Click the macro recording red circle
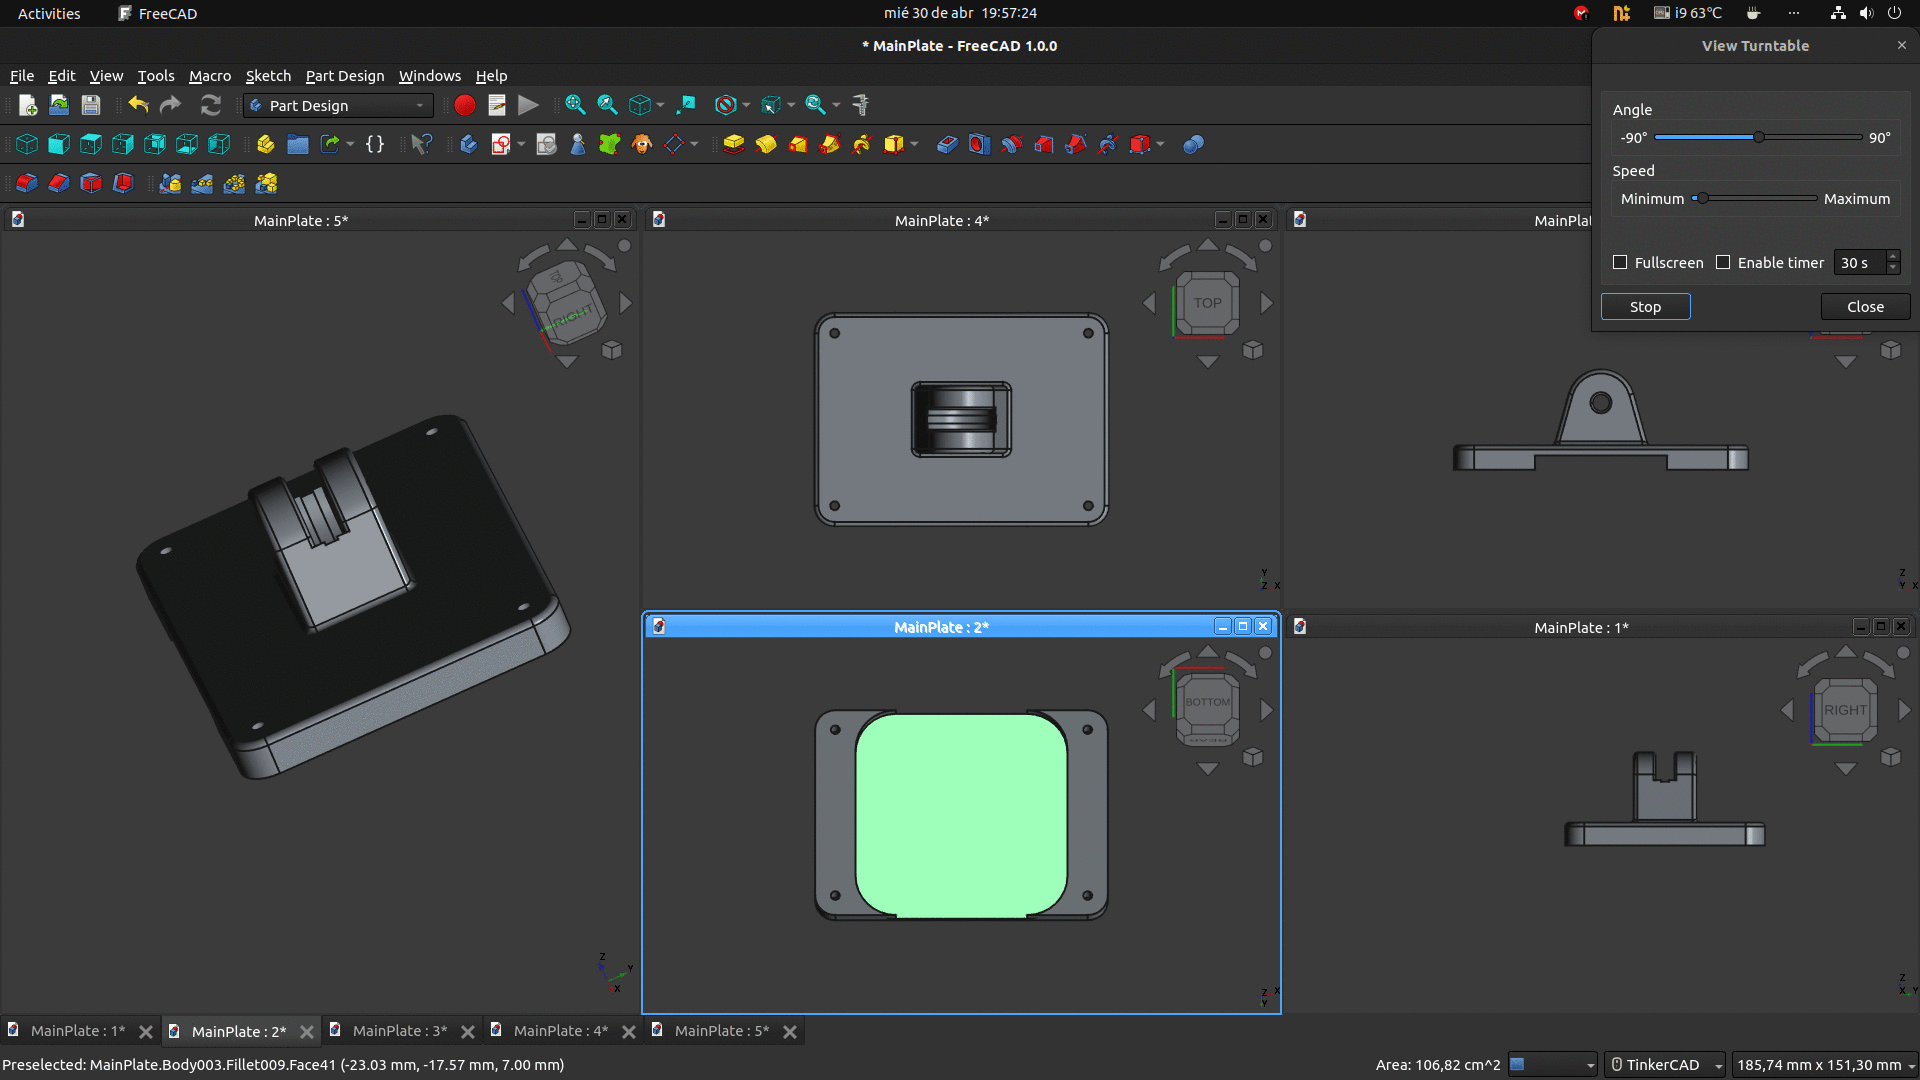1920x1080 pixels. 464,105
